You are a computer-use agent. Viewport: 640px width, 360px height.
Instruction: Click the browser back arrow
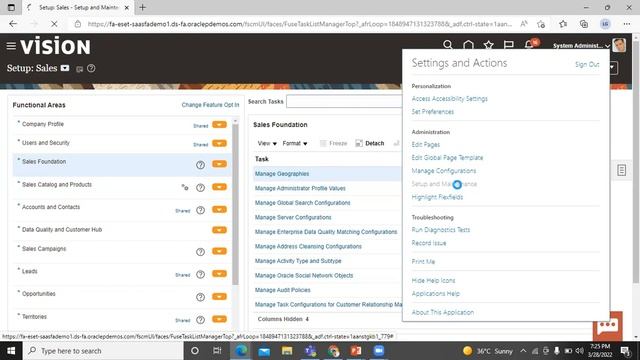13,24
